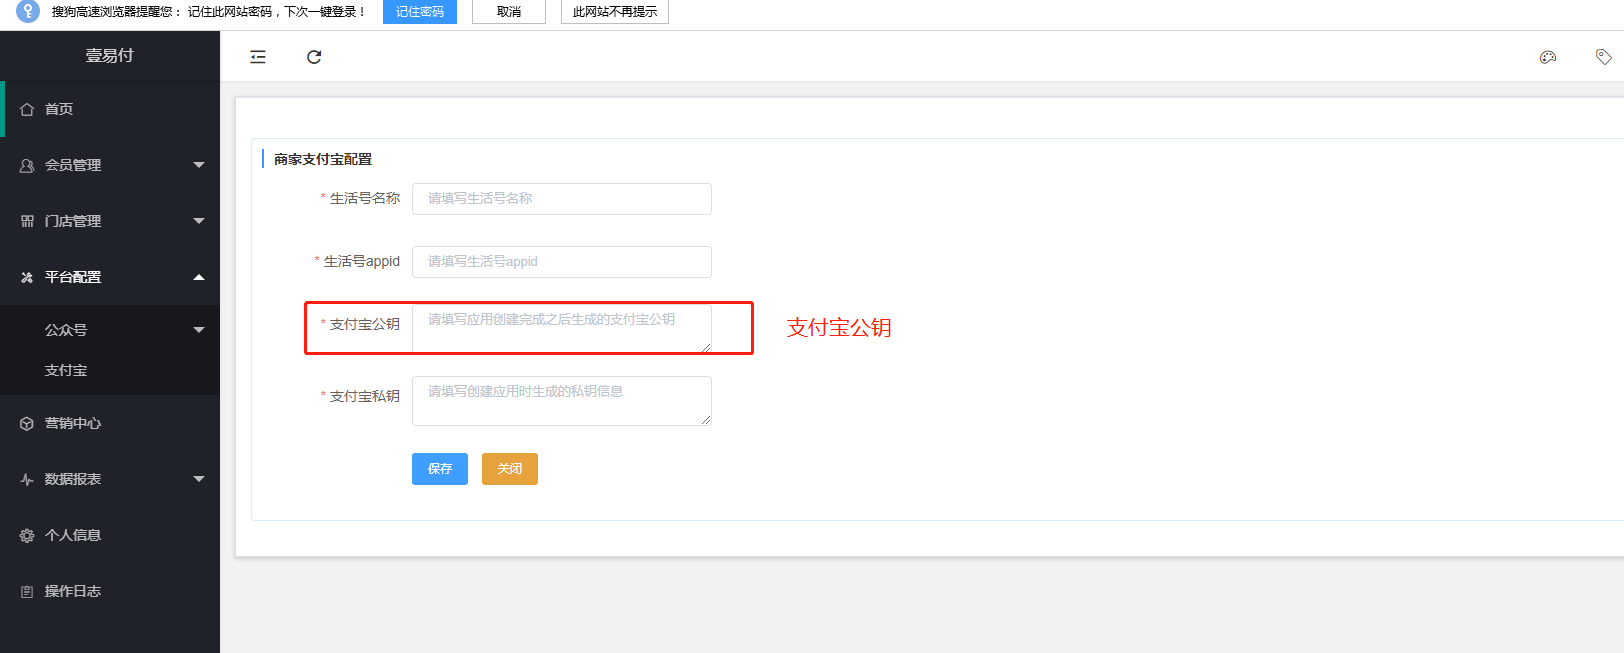
Task: Focus the 支付宝公钥 text area
Action: pyautogui.click(x=562, y=329)
